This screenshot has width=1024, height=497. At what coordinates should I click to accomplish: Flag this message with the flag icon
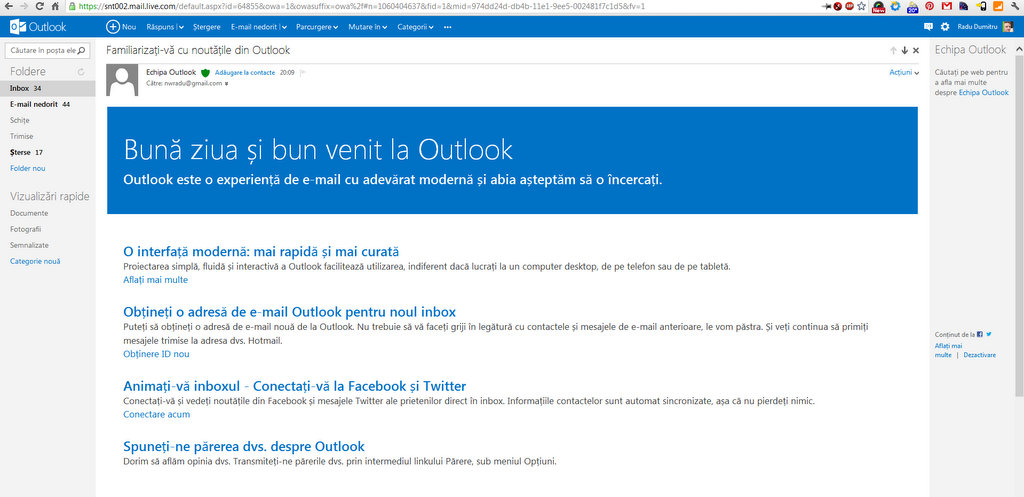point(302,72)
